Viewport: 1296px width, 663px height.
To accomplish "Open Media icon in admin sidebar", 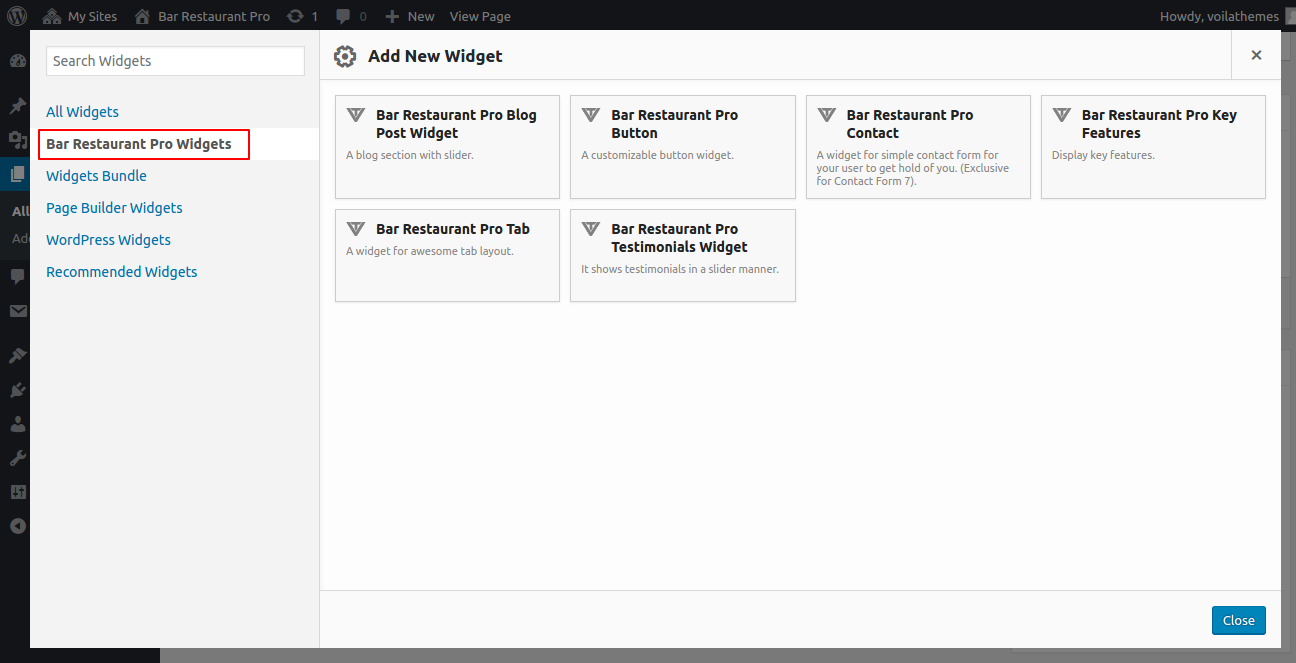I will pyautogui.click(x=17, y=140).
